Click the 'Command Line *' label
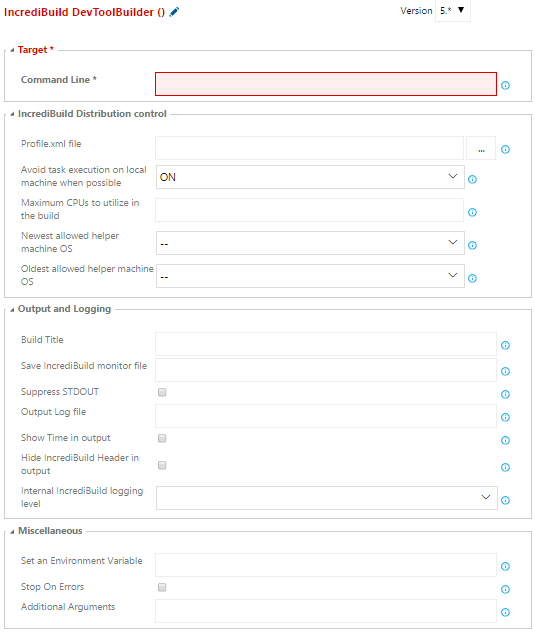Image resolution: width=535 pixels, height=634 pixels. point(59,80)
